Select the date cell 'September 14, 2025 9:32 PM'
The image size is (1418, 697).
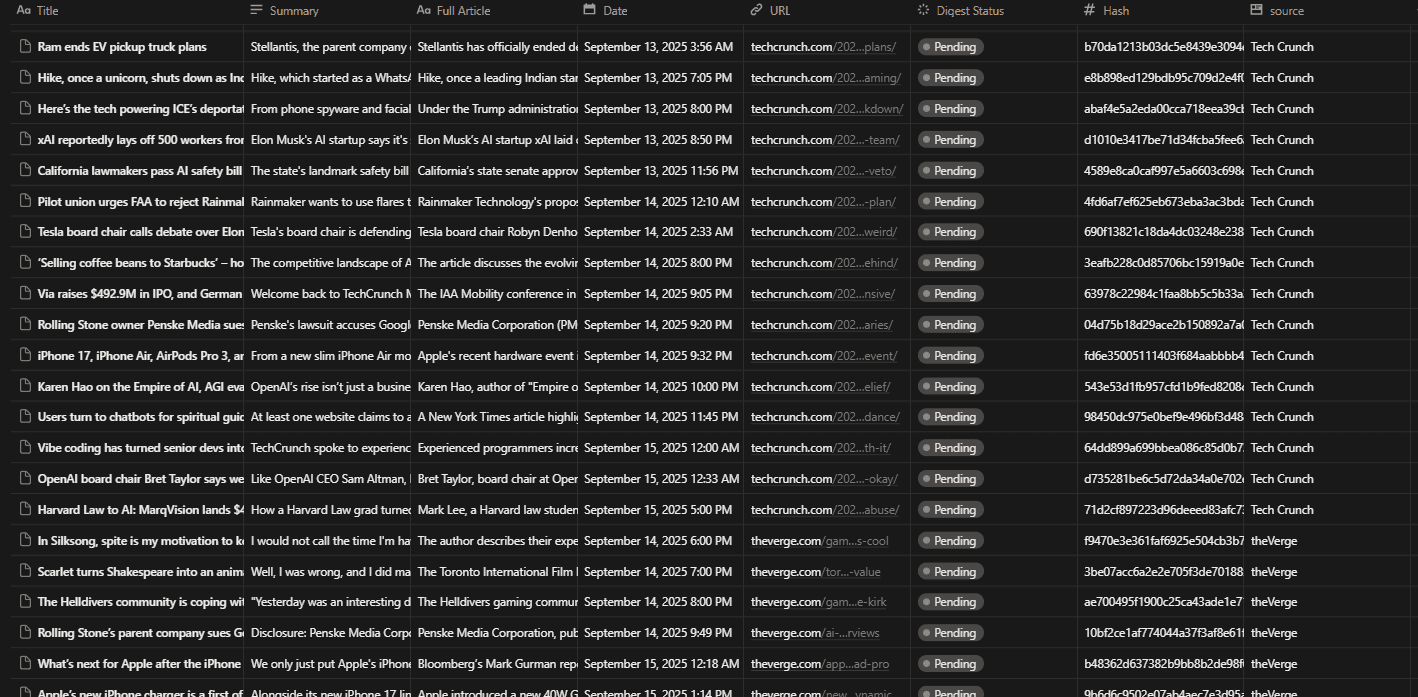click(x=658, y=356)
